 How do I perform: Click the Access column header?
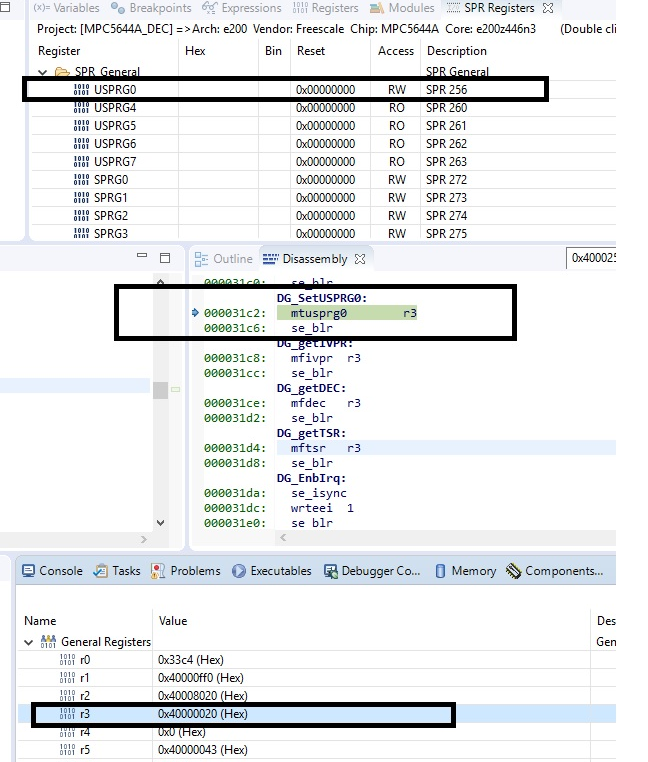396,51
